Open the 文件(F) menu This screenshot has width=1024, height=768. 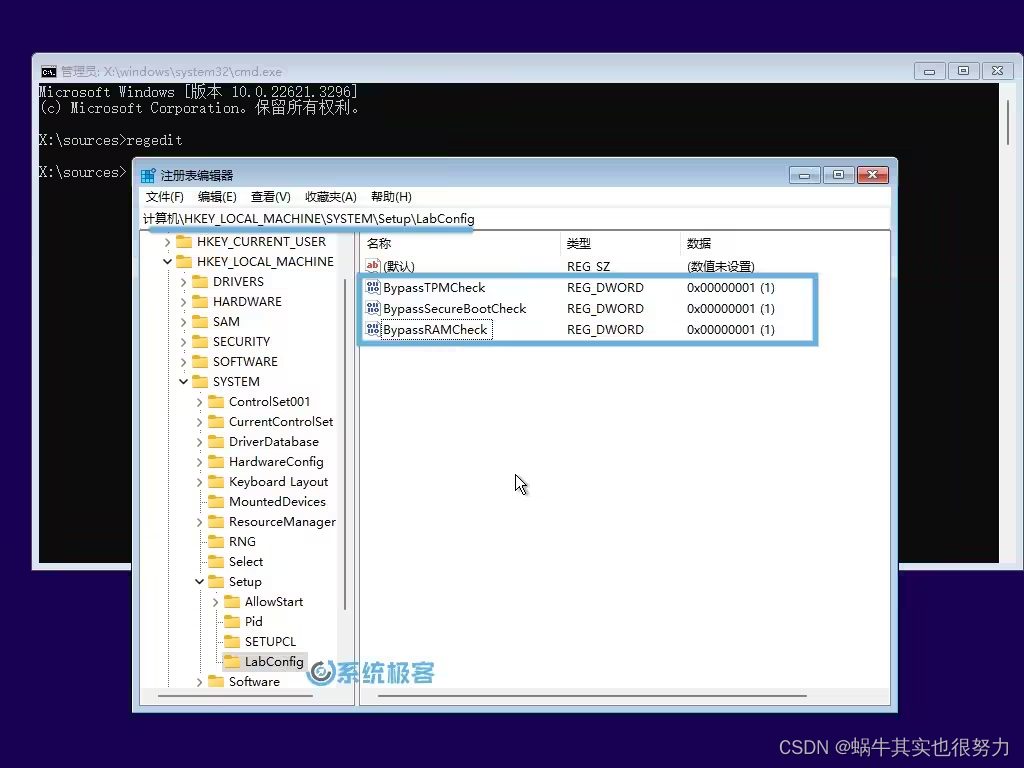tap(165, 197)
